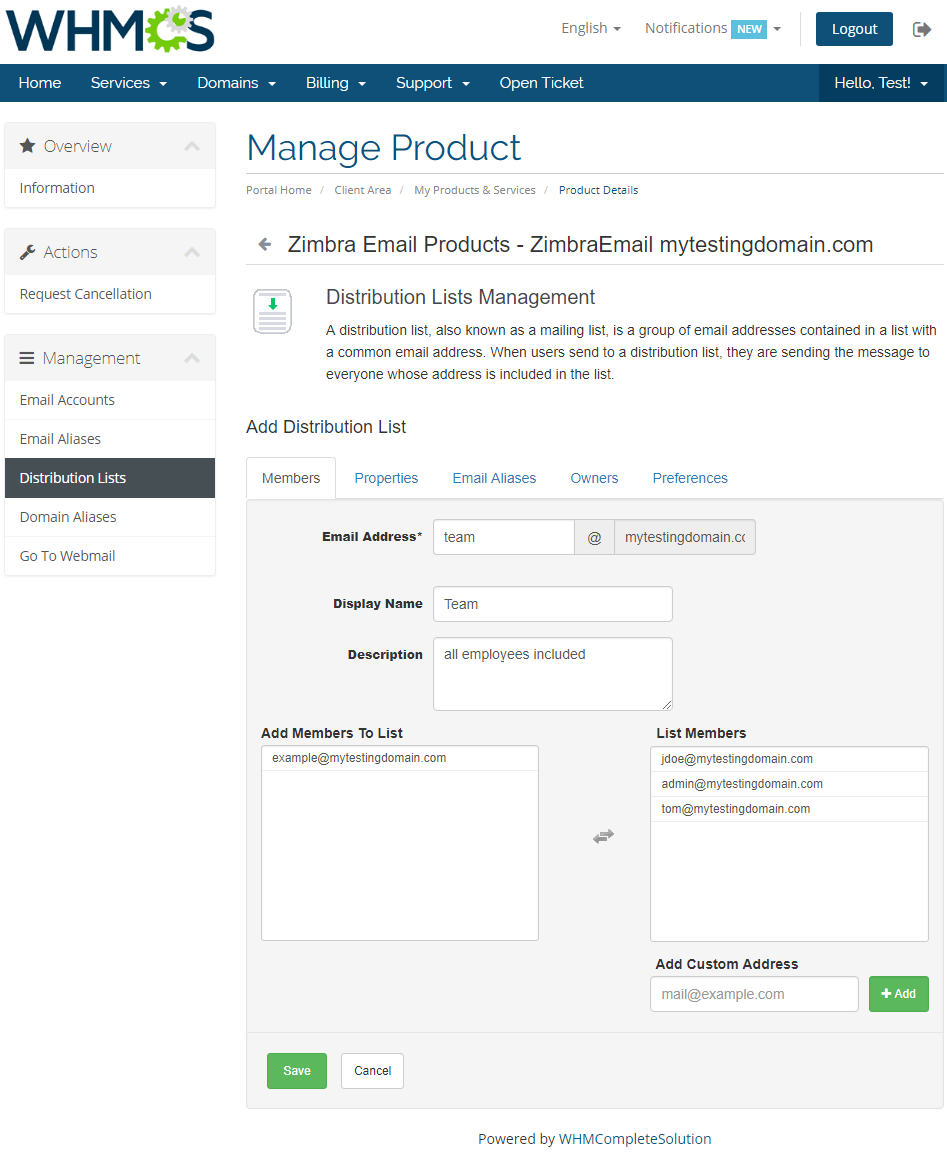This screenshot has width=947, height=1163.
Task: Go to Home in navigation bar
Action: (40, 83)
